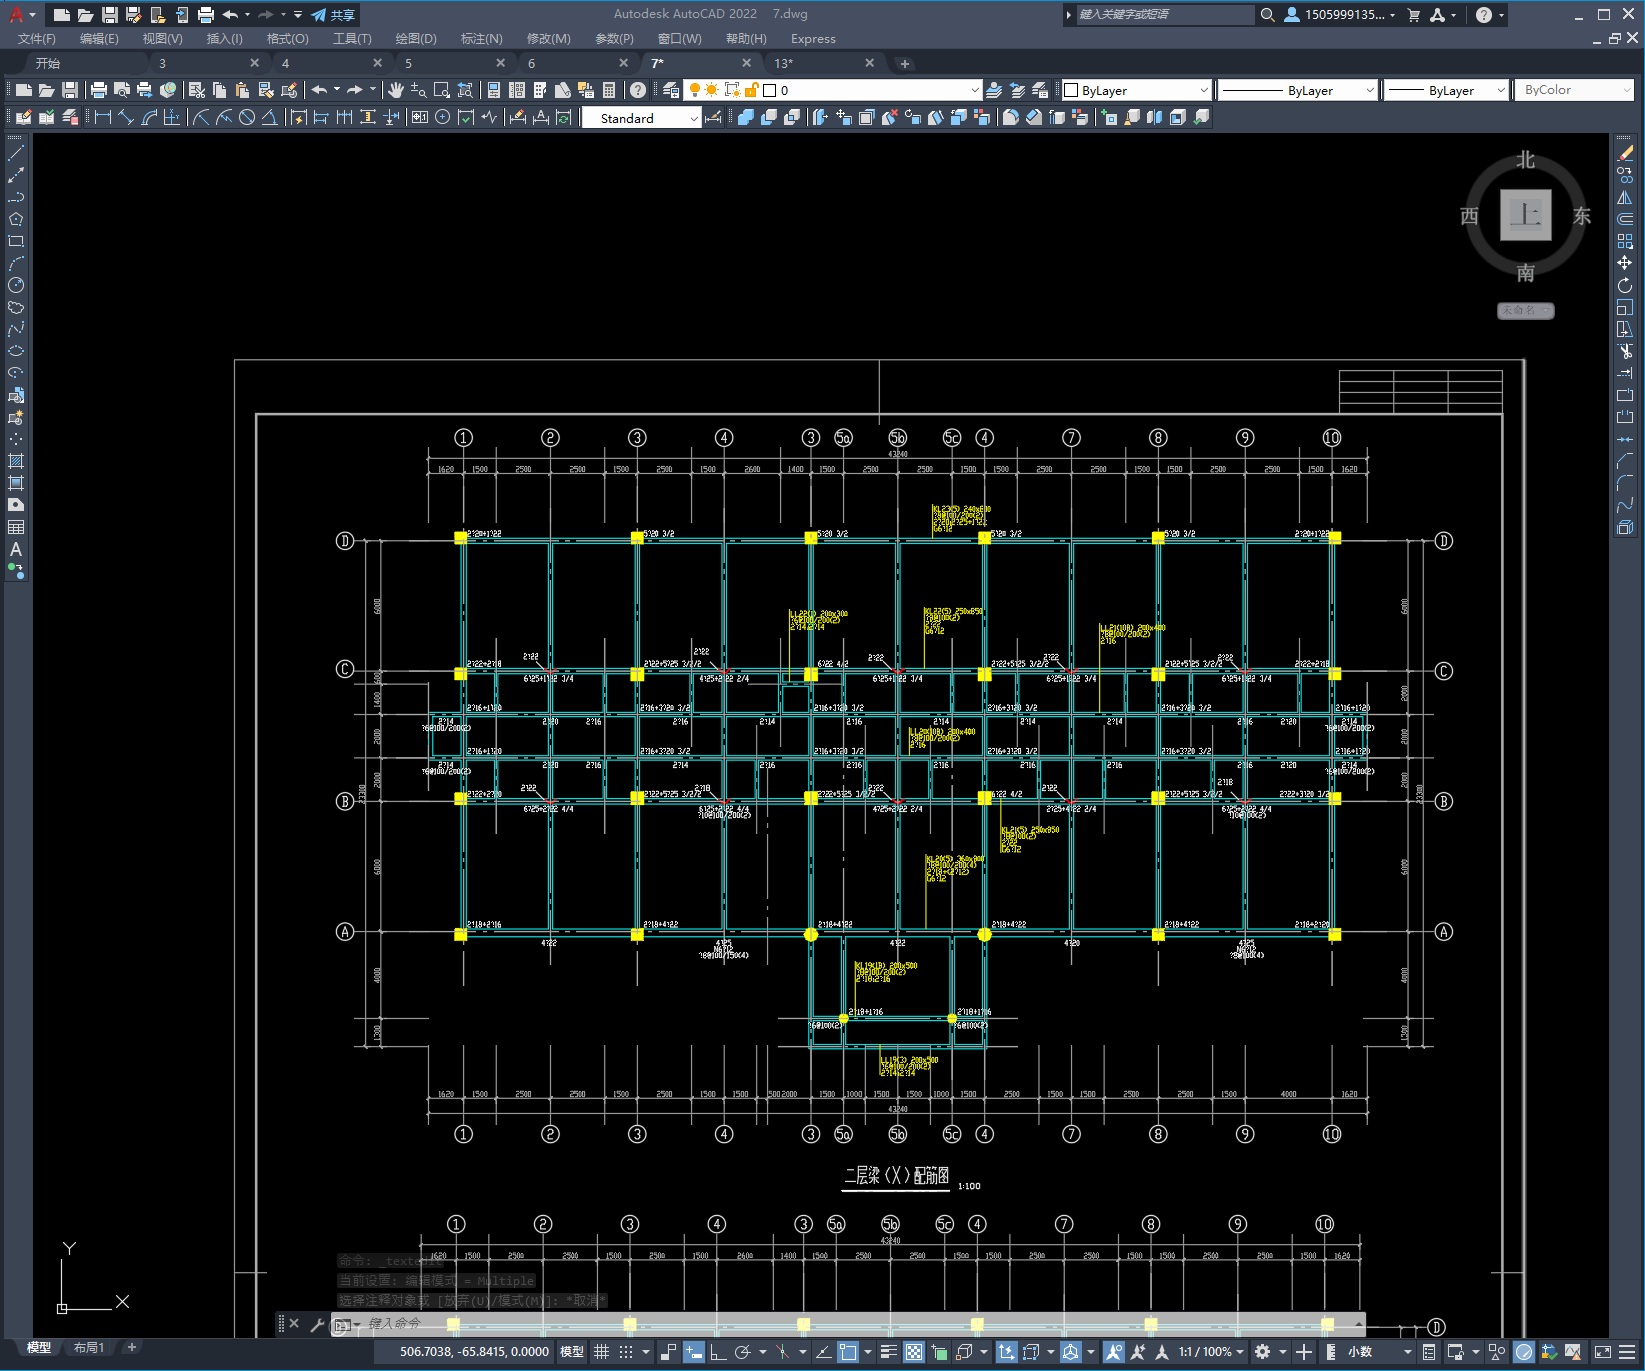Open the ByLayer color dropdown
1645x1371 pixels.
[x=1136, y=90]
